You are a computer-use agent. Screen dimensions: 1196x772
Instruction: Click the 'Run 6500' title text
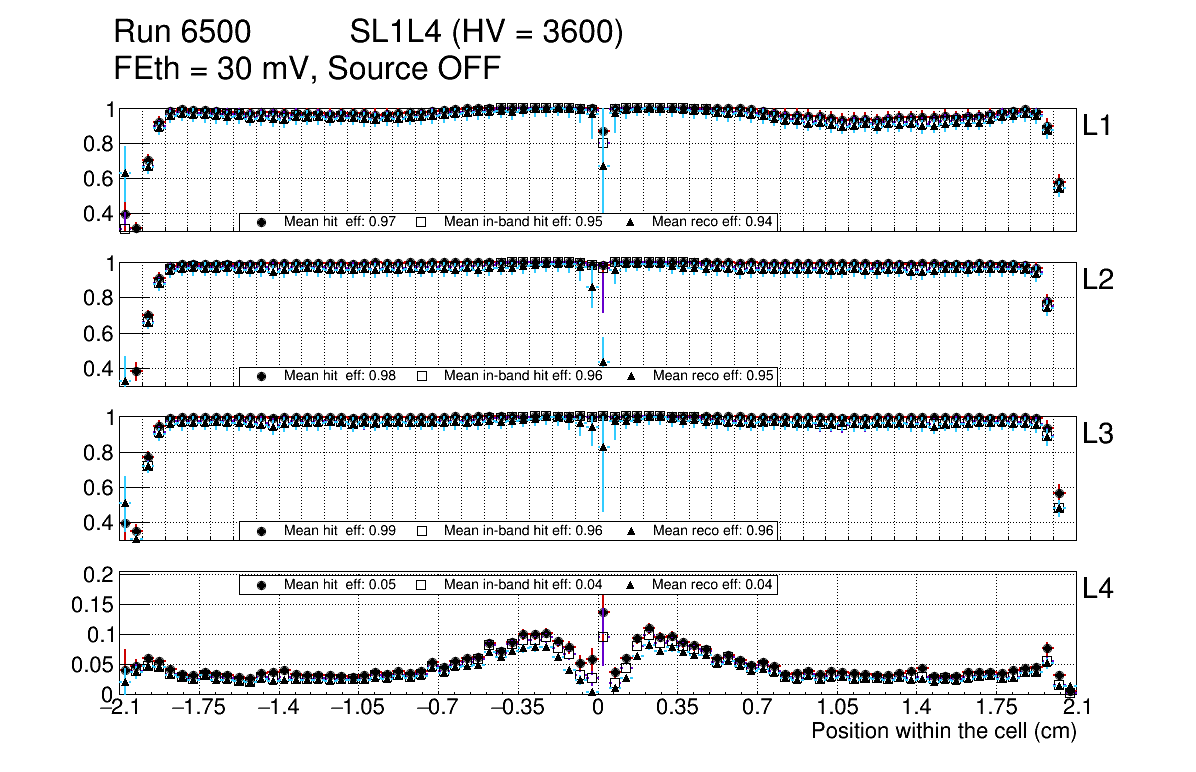pyautogui.click(x=181, y=34)
